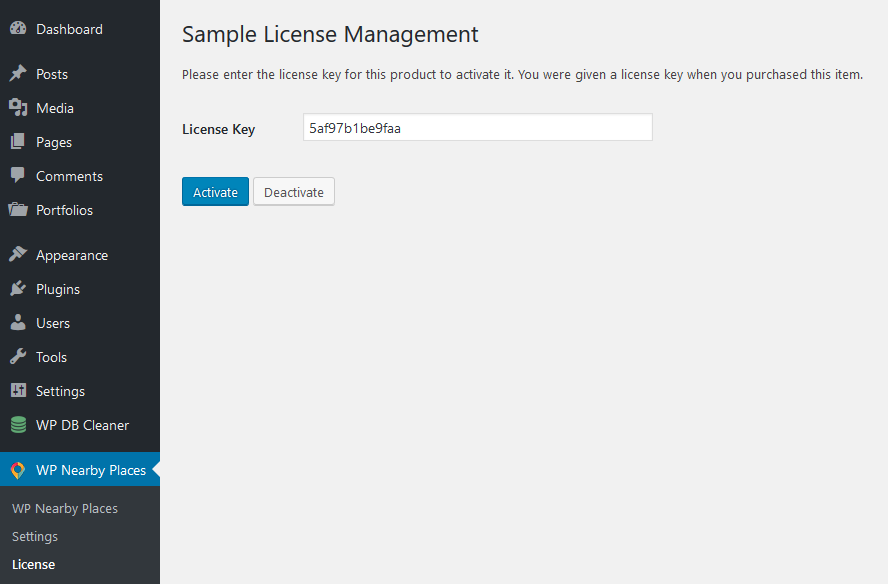The image size is (888, 584).
Task: Click the WP Nearby Places map pin icon
Action: (x=18, y=470)
